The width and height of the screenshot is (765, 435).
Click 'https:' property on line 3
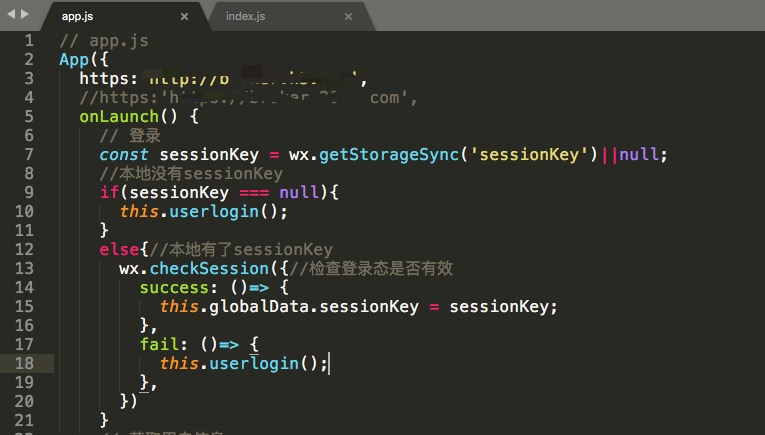(x=109, y=79)
